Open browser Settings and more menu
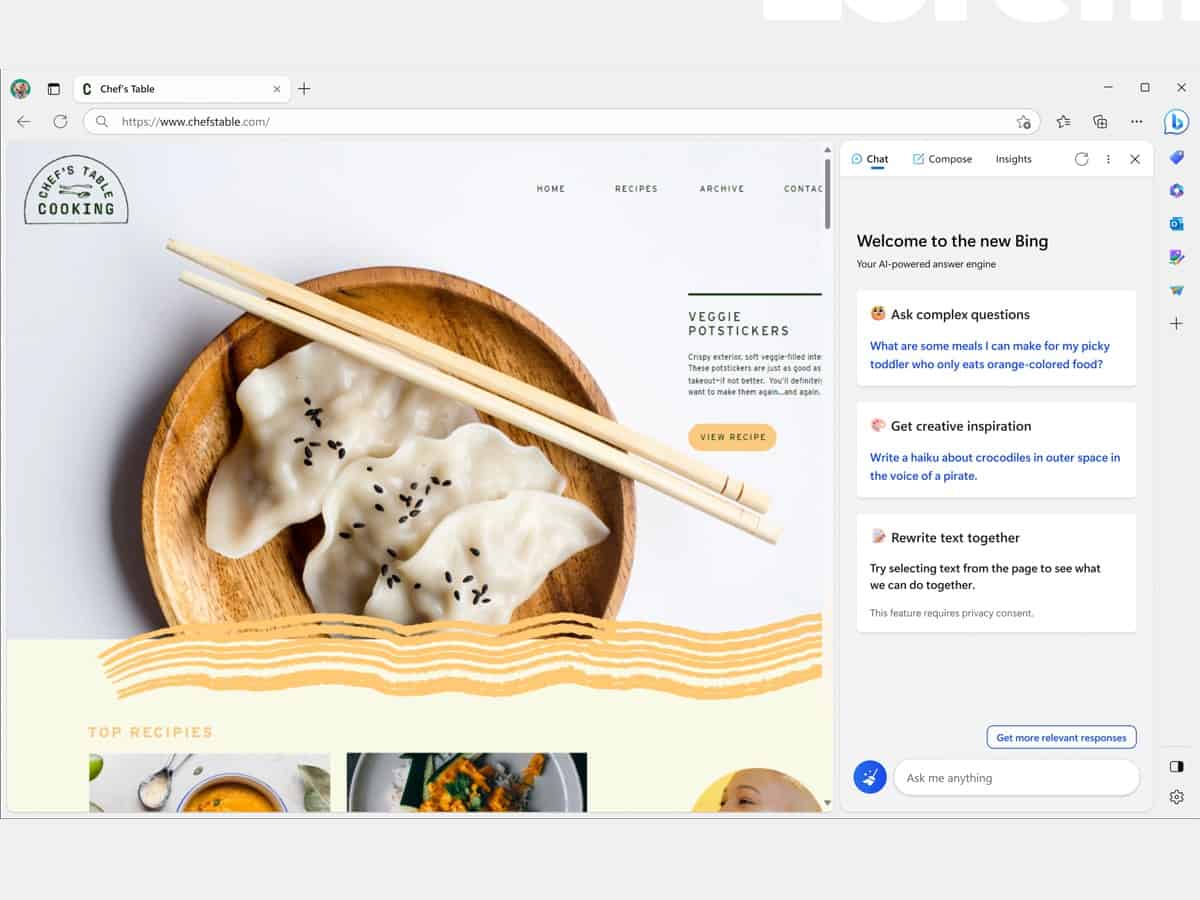1200x900 pixels. click(x=1136, y=121)
